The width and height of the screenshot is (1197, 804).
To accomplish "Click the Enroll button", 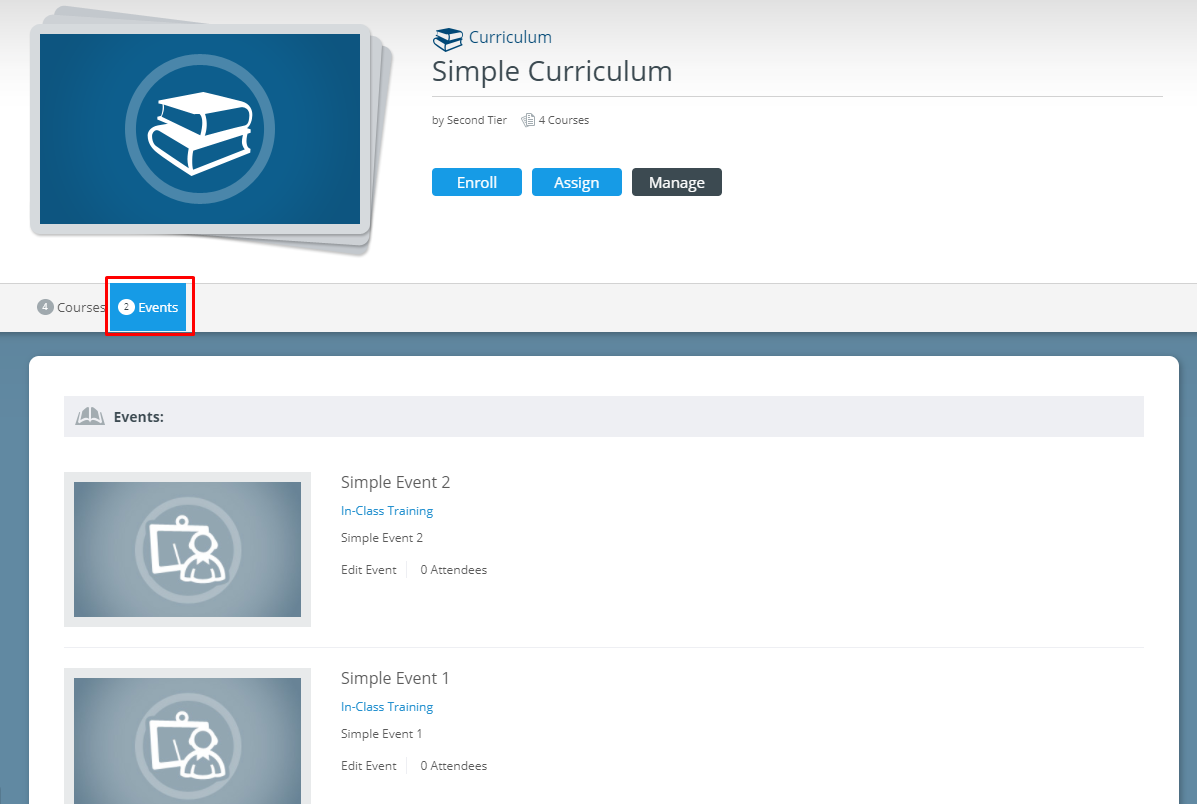I will [x=477, y=182].
